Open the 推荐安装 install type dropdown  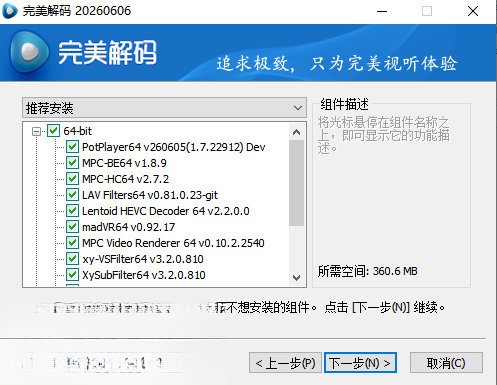pyautogui.click(x=164, y=108)
